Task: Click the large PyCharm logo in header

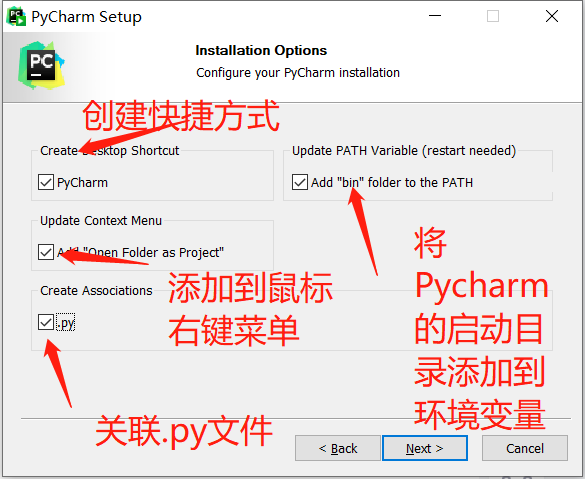Action: click(41, 66)
